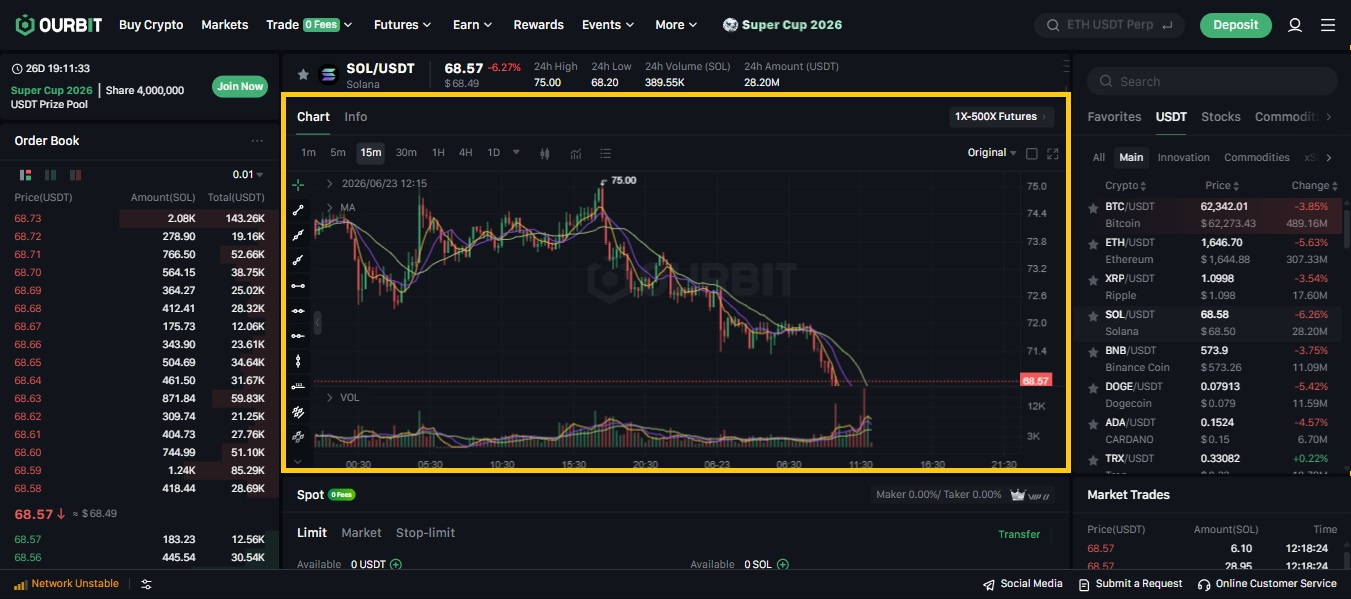This screenshot has width=1351, height=599.
Task: Expand more drawing tools at toolbar bottom
Action: pyautogui.click(x=298, y=461)
